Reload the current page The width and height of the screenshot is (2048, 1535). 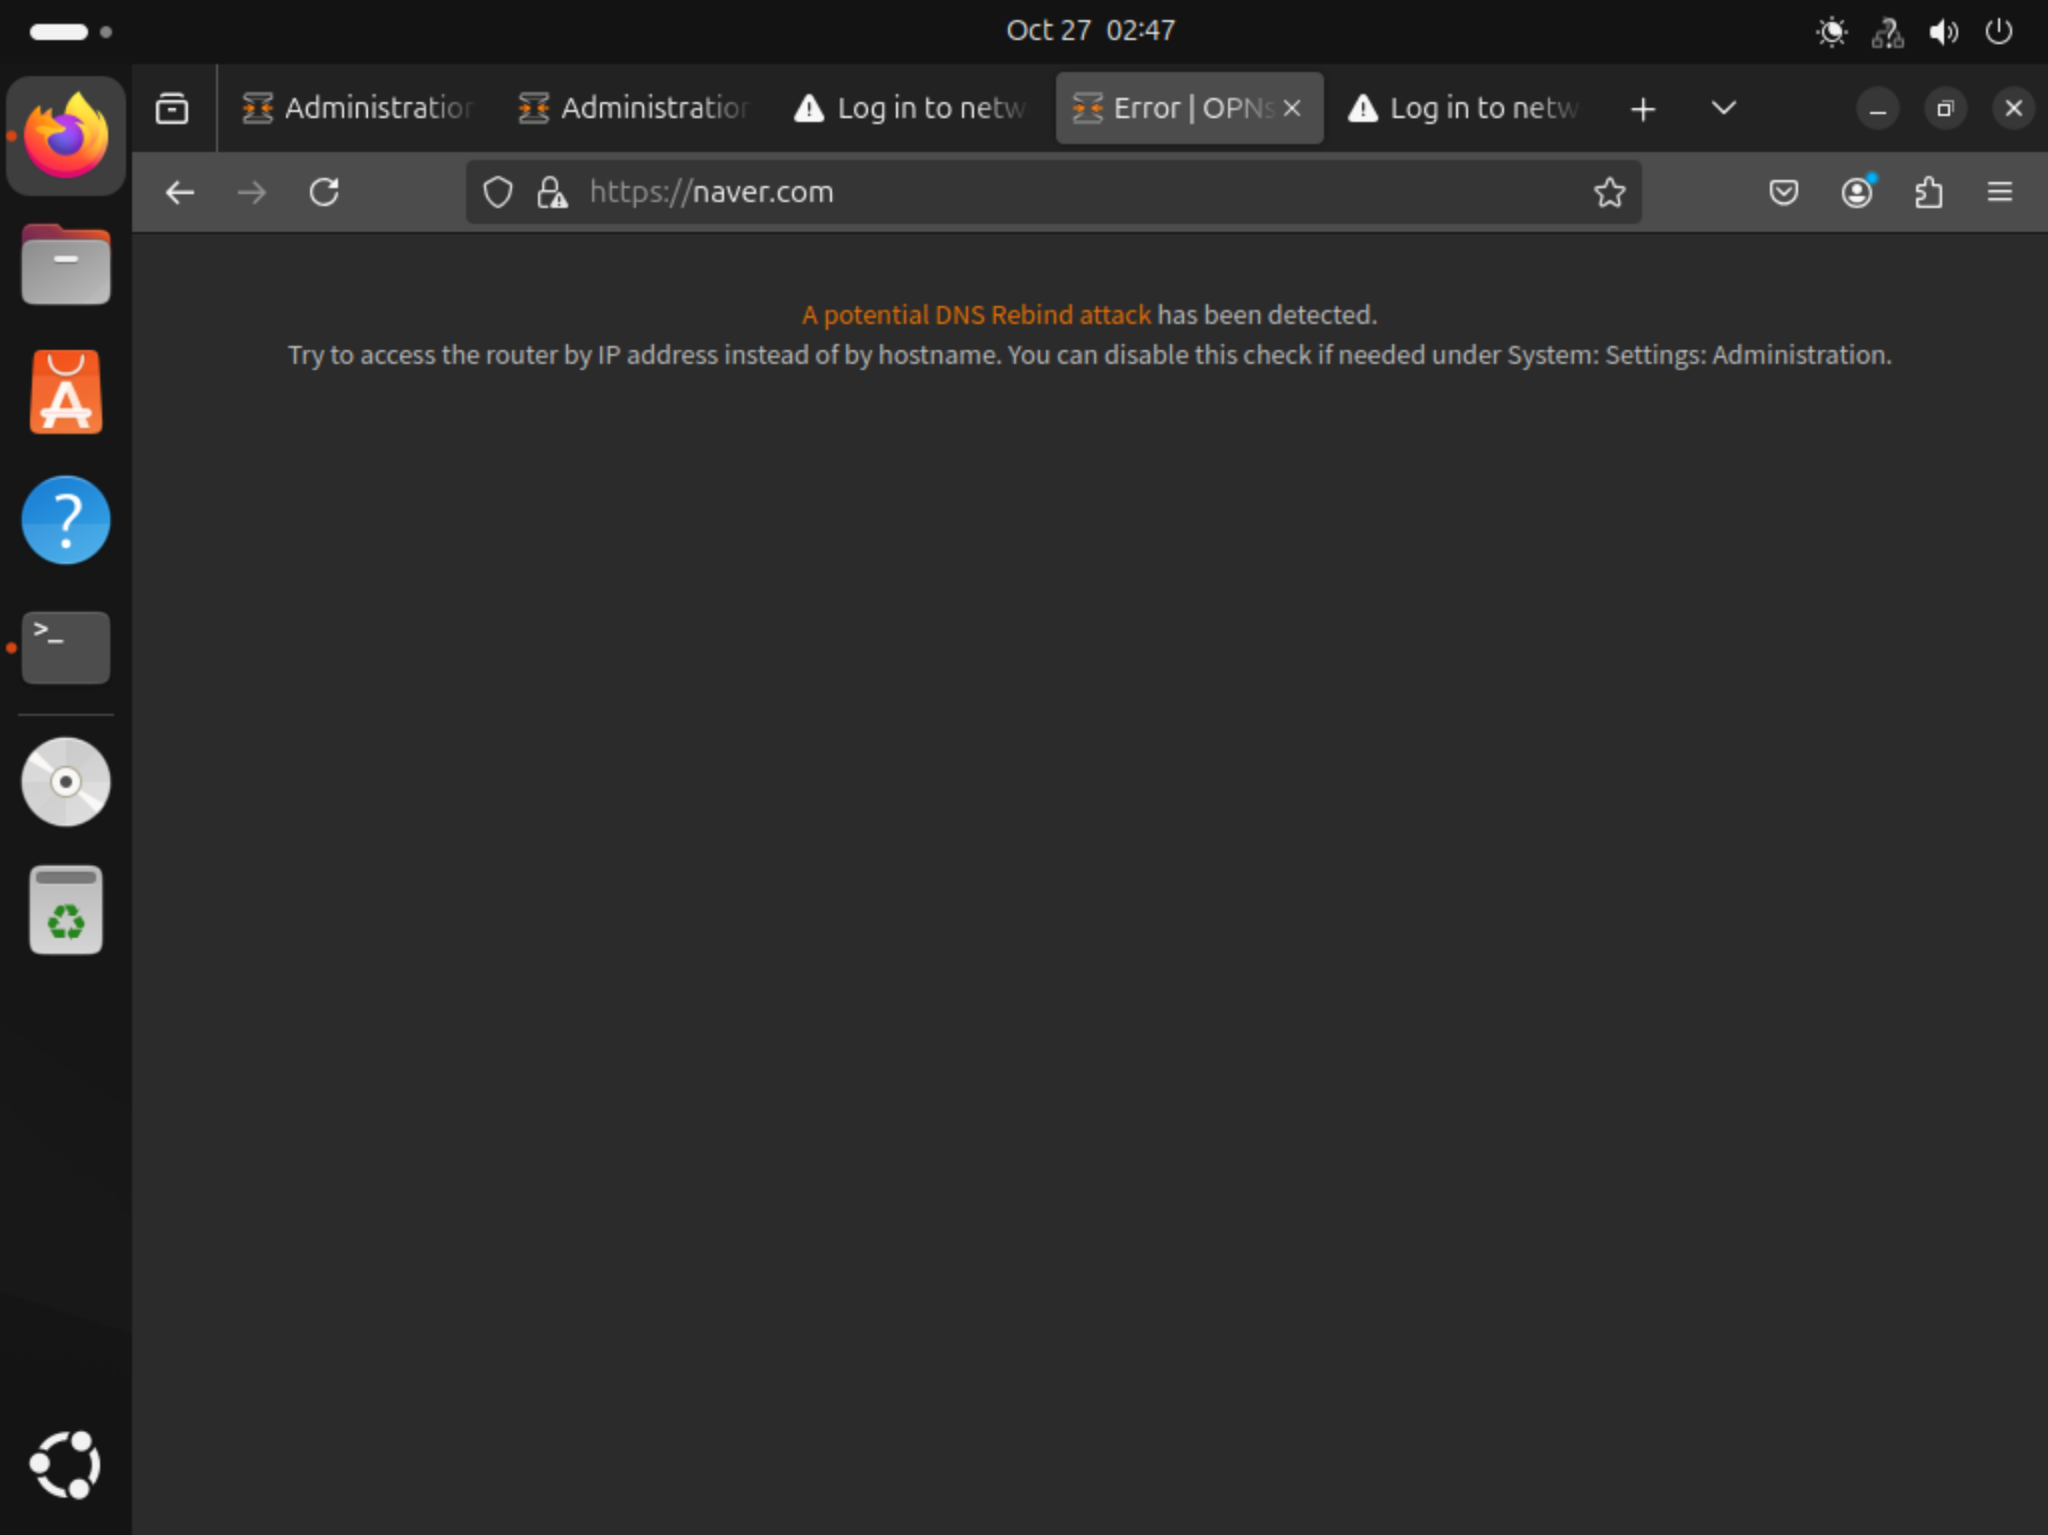[324, 192]
